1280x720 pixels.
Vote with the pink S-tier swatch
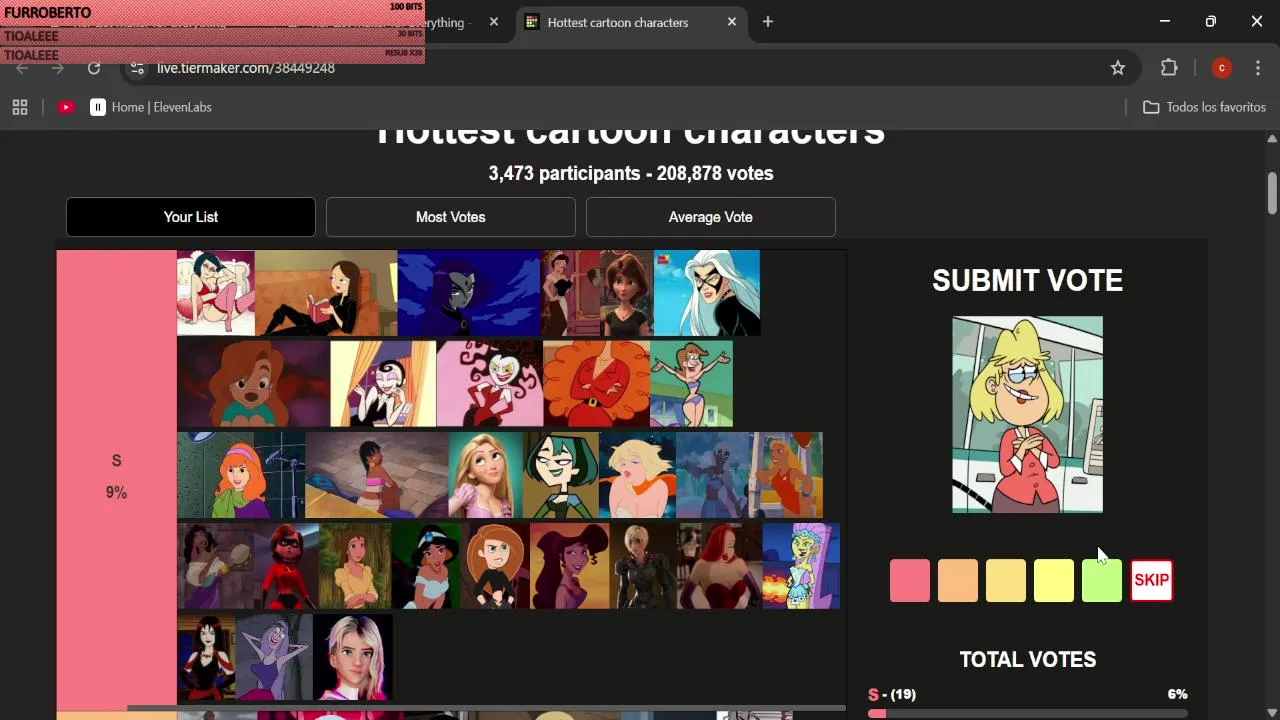pyautogui.click(x=910, y=581)
